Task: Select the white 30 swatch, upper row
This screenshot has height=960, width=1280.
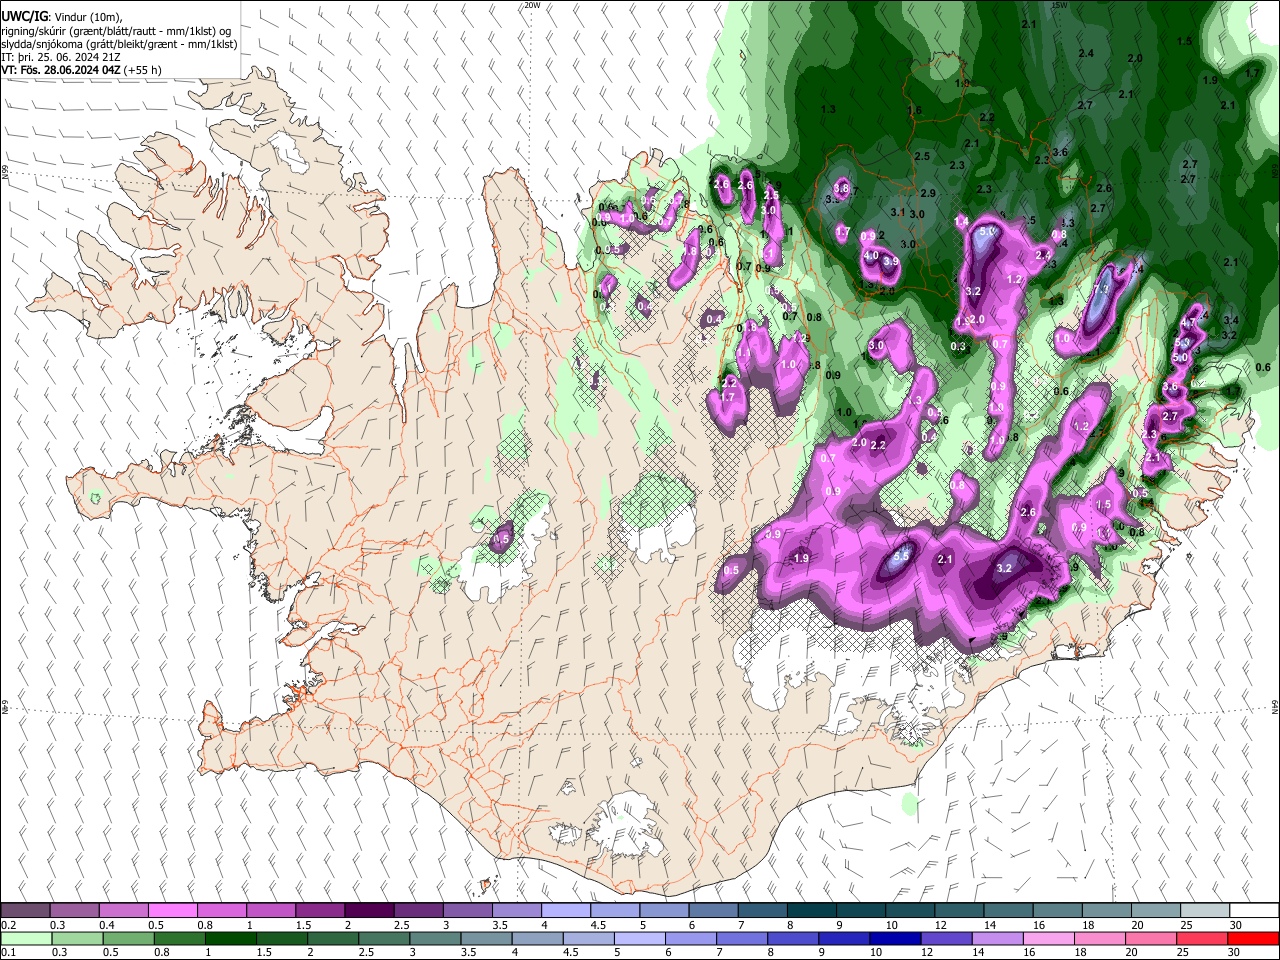Action: [1255, 911]
